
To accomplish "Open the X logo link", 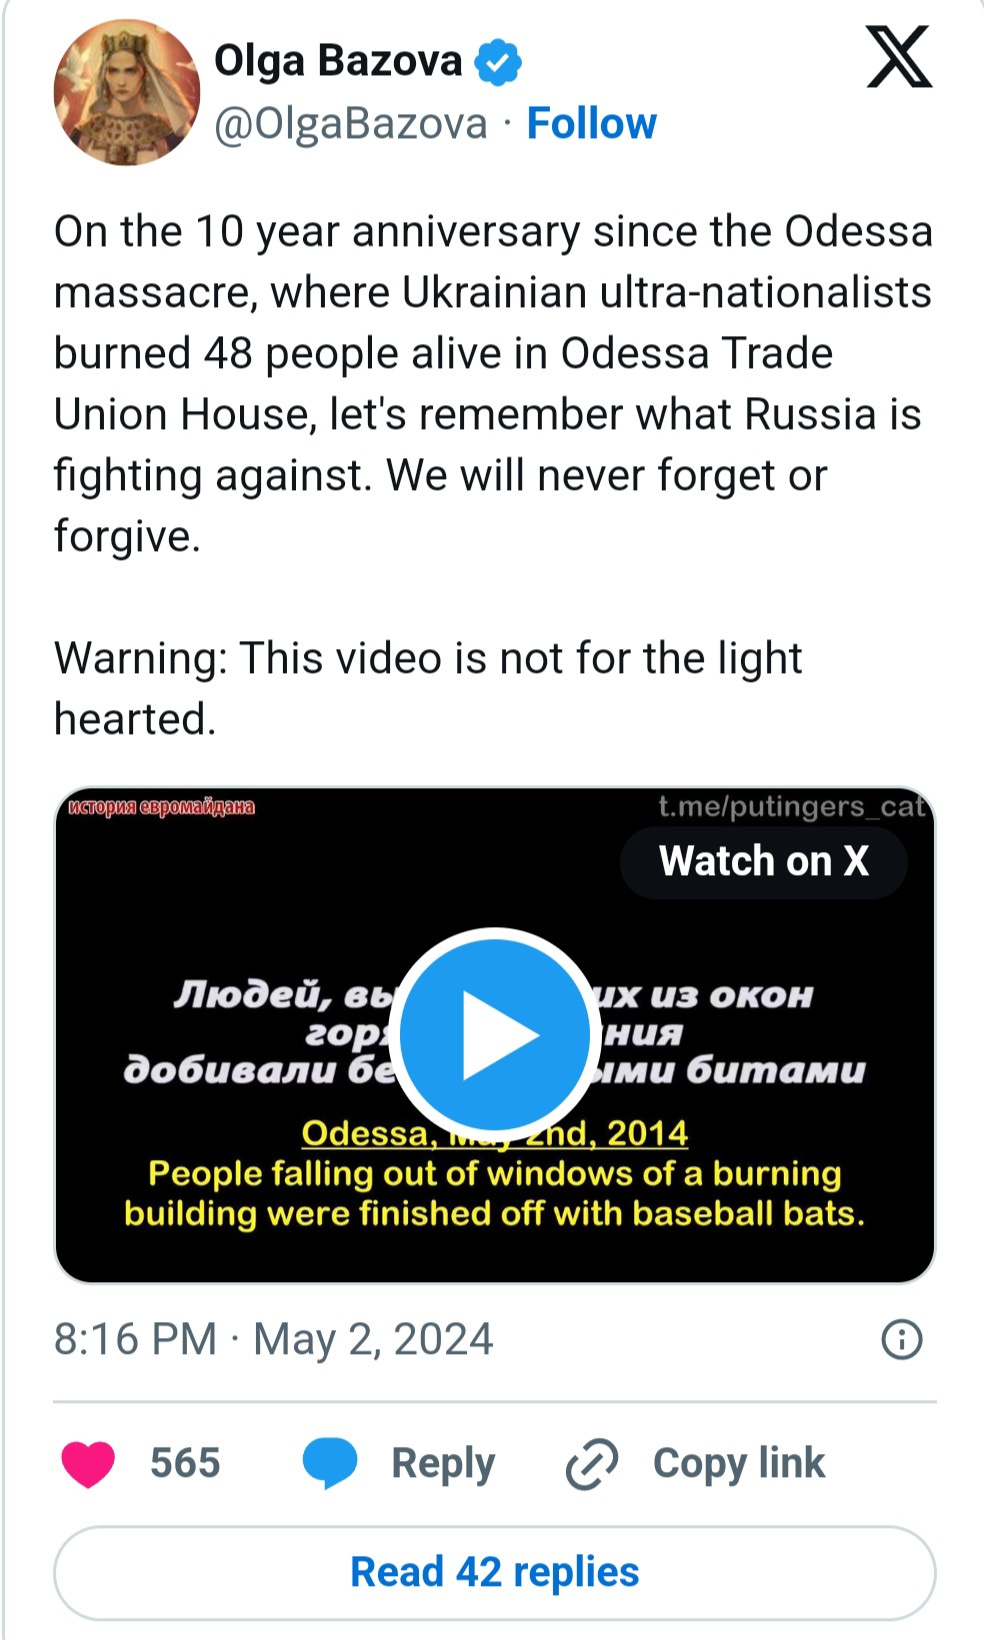I will (899, 57).
